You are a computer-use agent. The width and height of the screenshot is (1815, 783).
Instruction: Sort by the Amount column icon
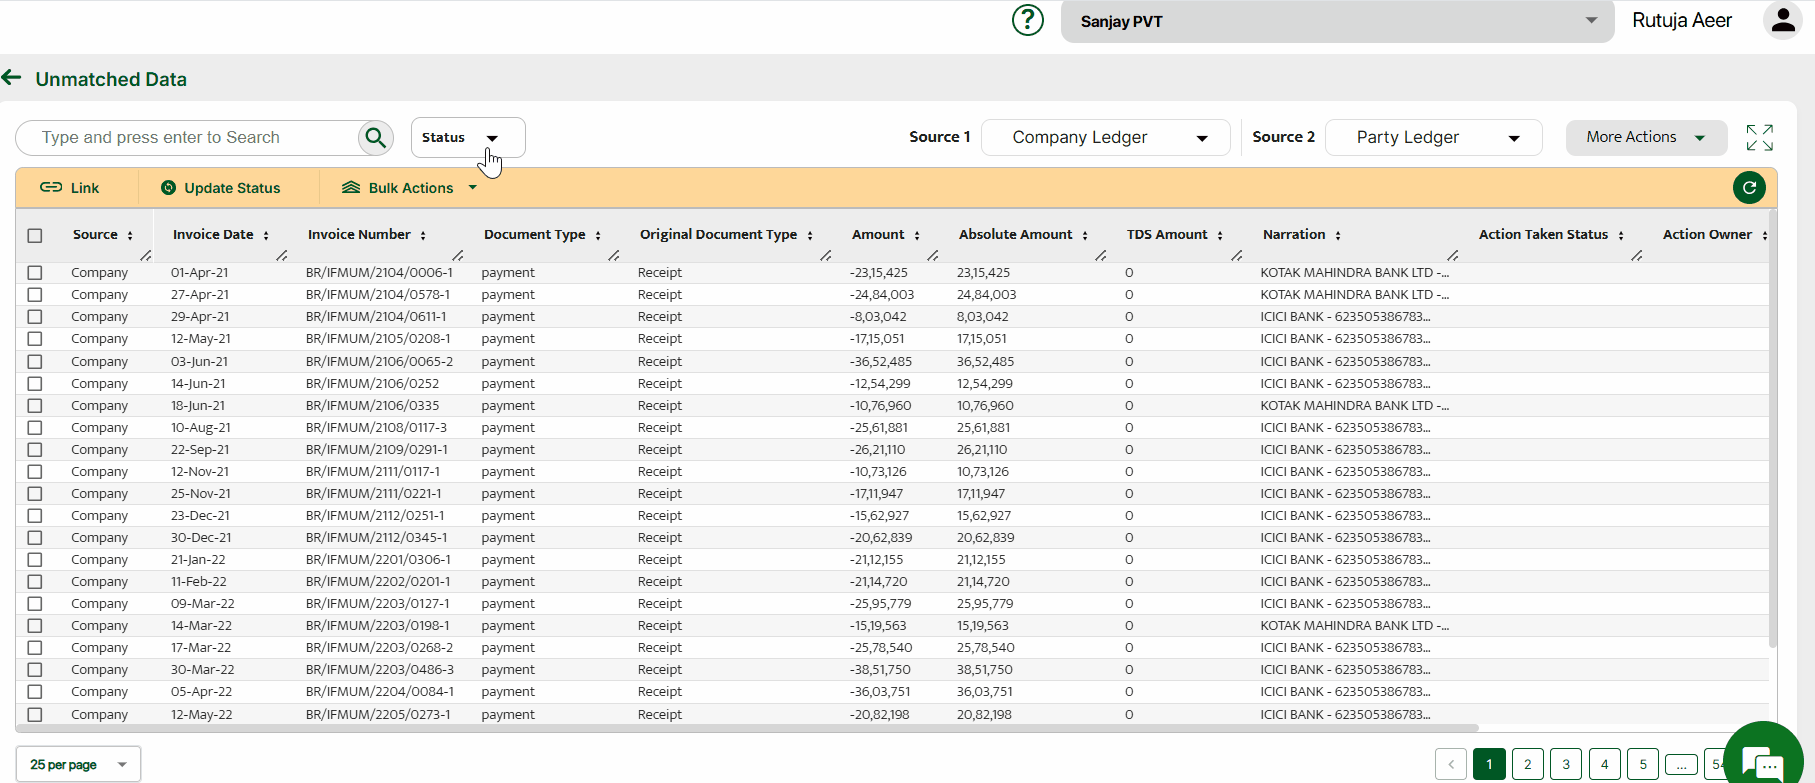pyautogui.click(x=917, y=236)
